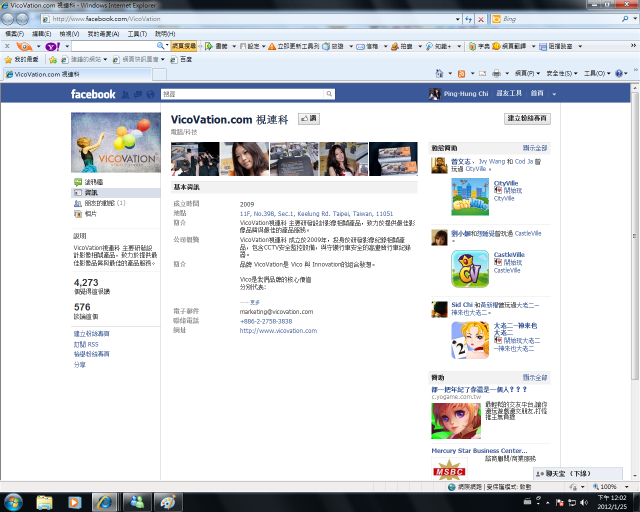Click the Like thumbs-up button by page title
640x512 pixels.
click(309, 119)
